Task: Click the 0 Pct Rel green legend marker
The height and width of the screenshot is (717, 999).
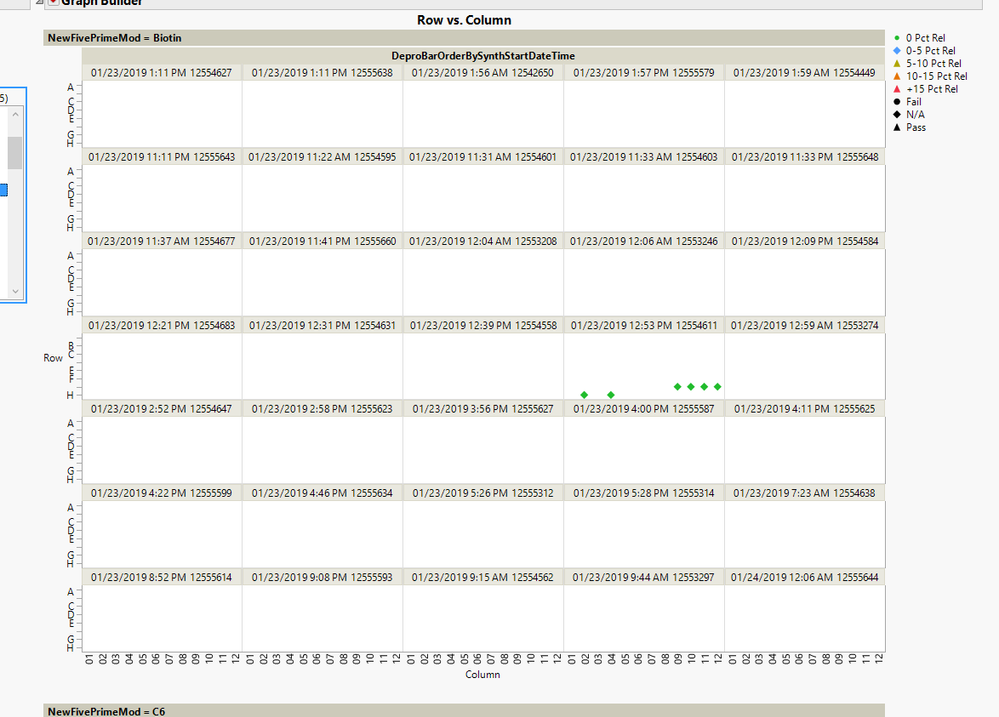Action: [x=897, y=38]
